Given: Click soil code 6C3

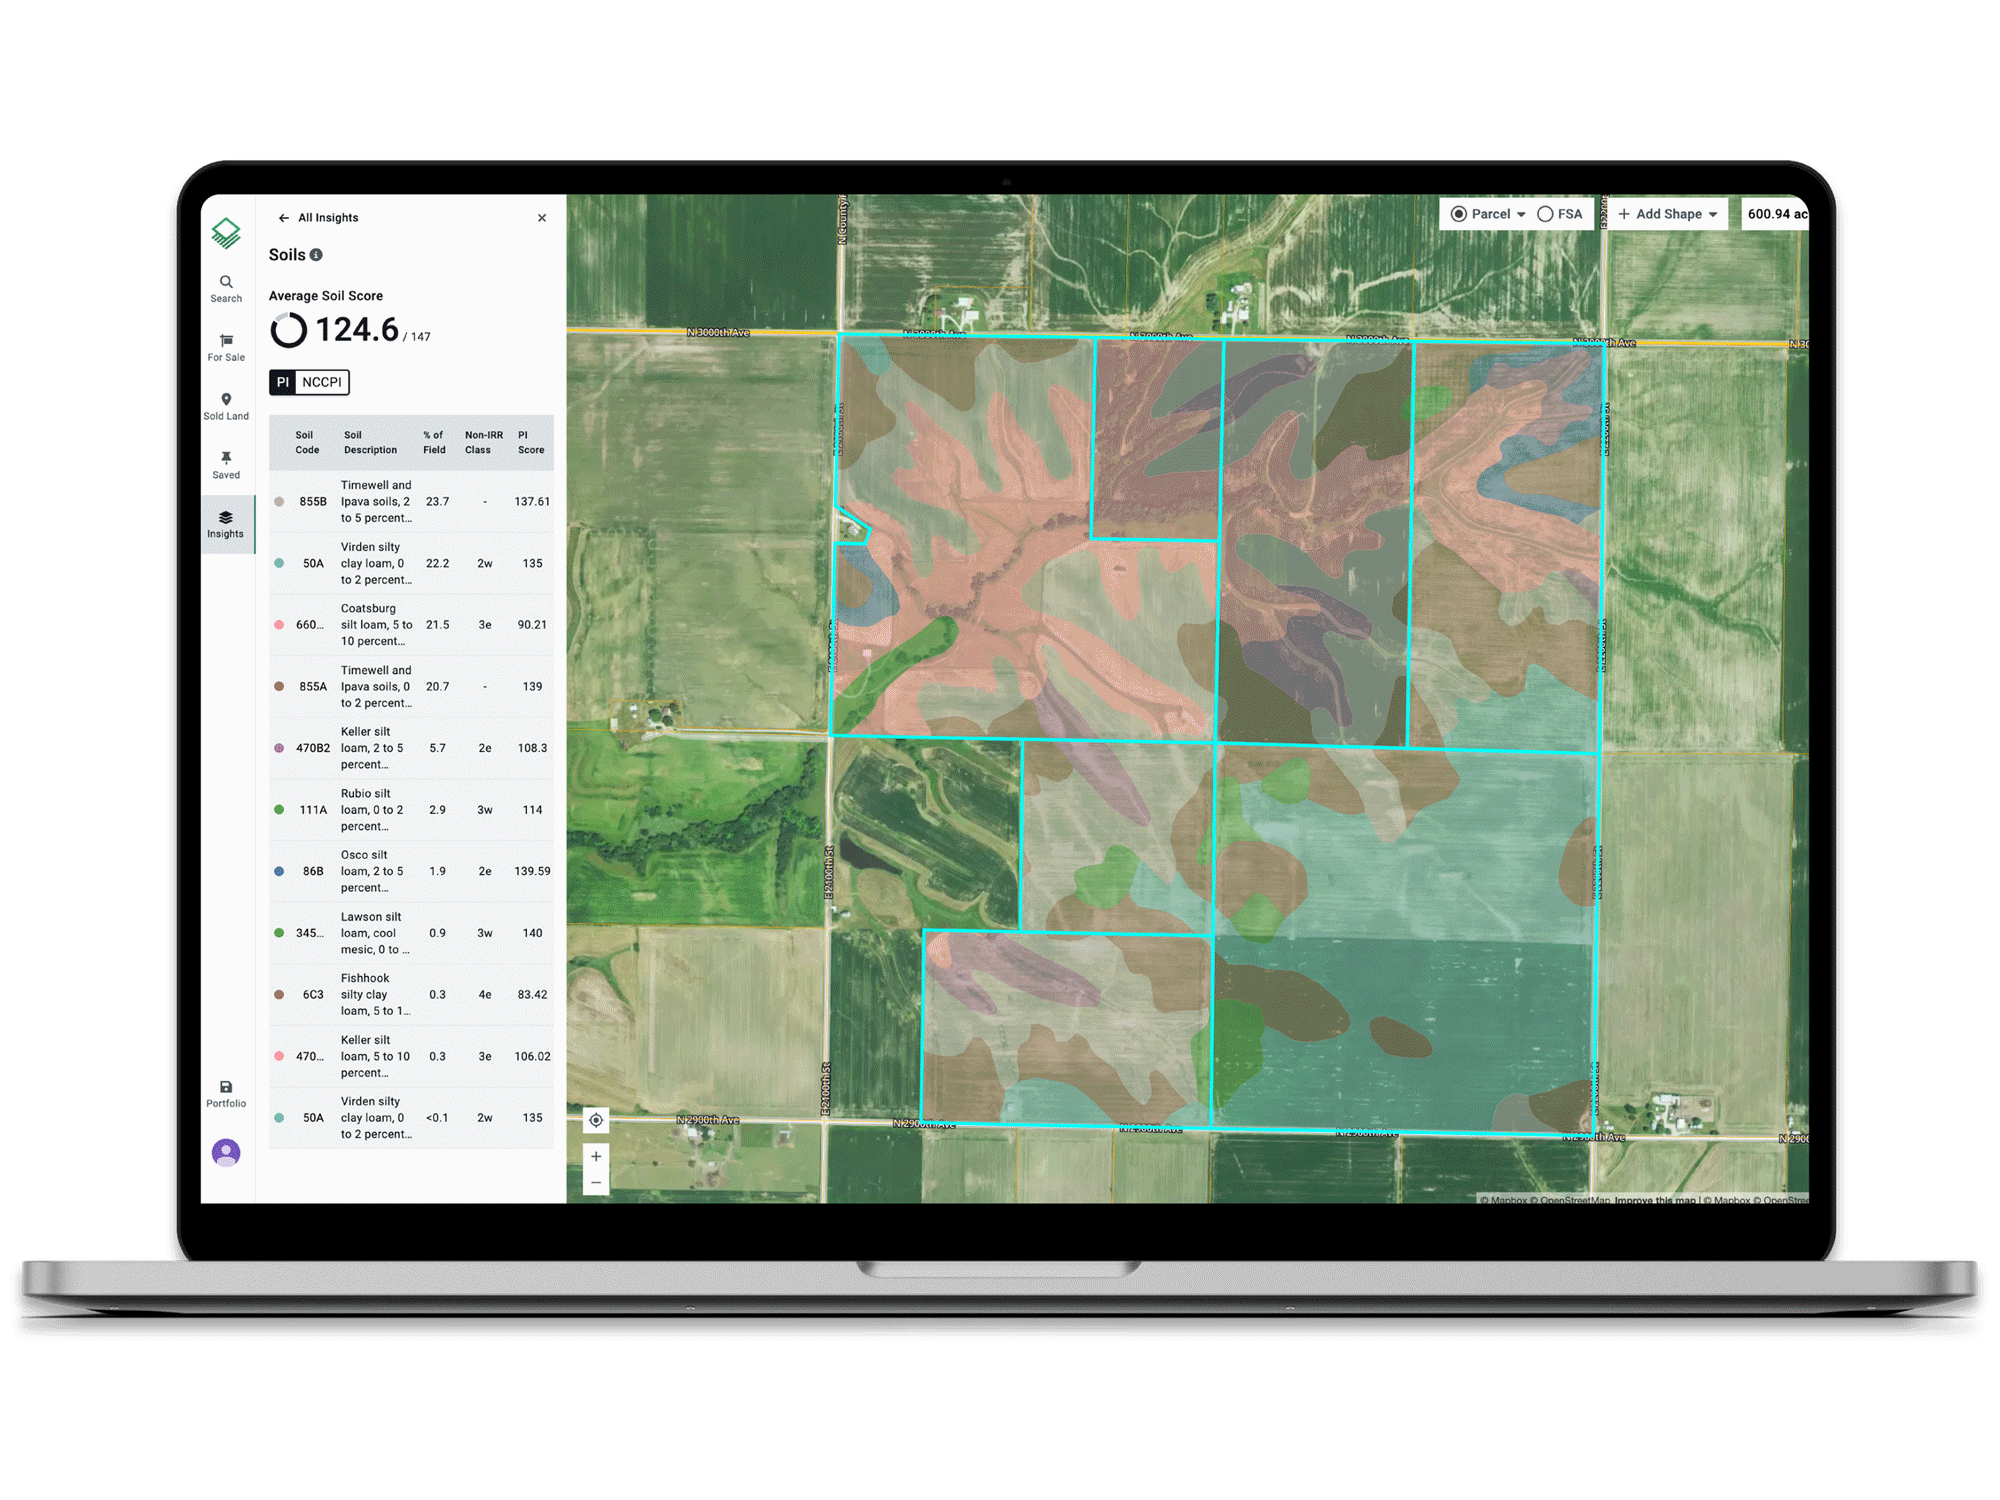Looking at the screenshot, I should (x=313, y=995).
